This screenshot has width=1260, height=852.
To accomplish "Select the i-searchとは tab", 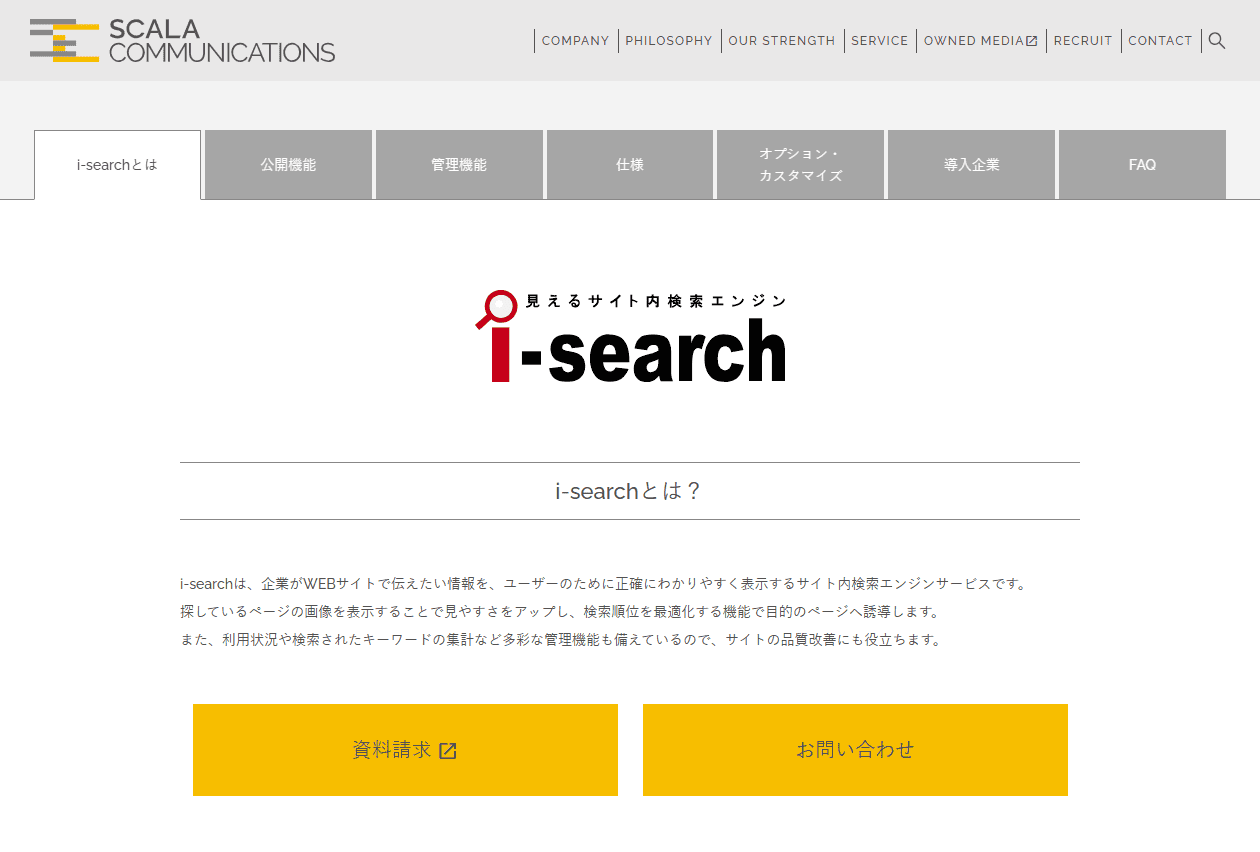I will [x=117, y=165].
